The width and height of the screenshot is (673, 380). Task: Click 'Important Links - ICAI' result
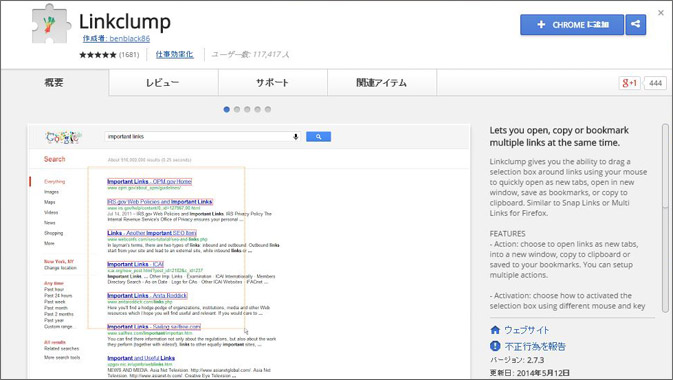click(136, 264)
